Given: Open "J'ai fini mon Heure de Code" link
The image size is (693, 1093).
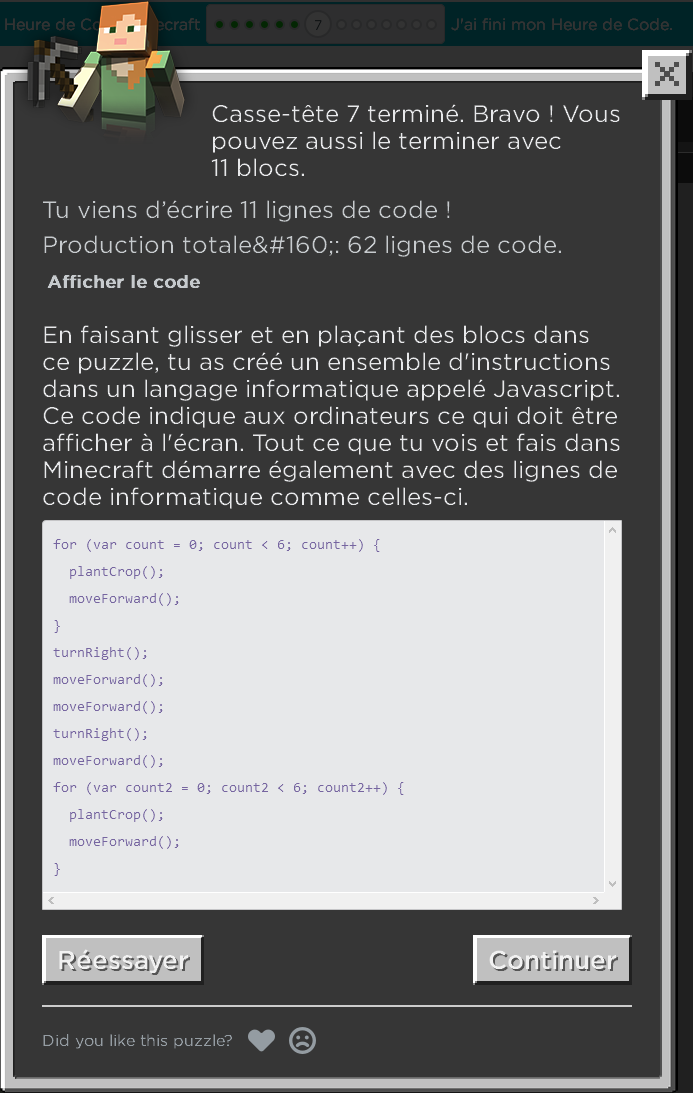Looking at the screenshot, I should [562, 25].
